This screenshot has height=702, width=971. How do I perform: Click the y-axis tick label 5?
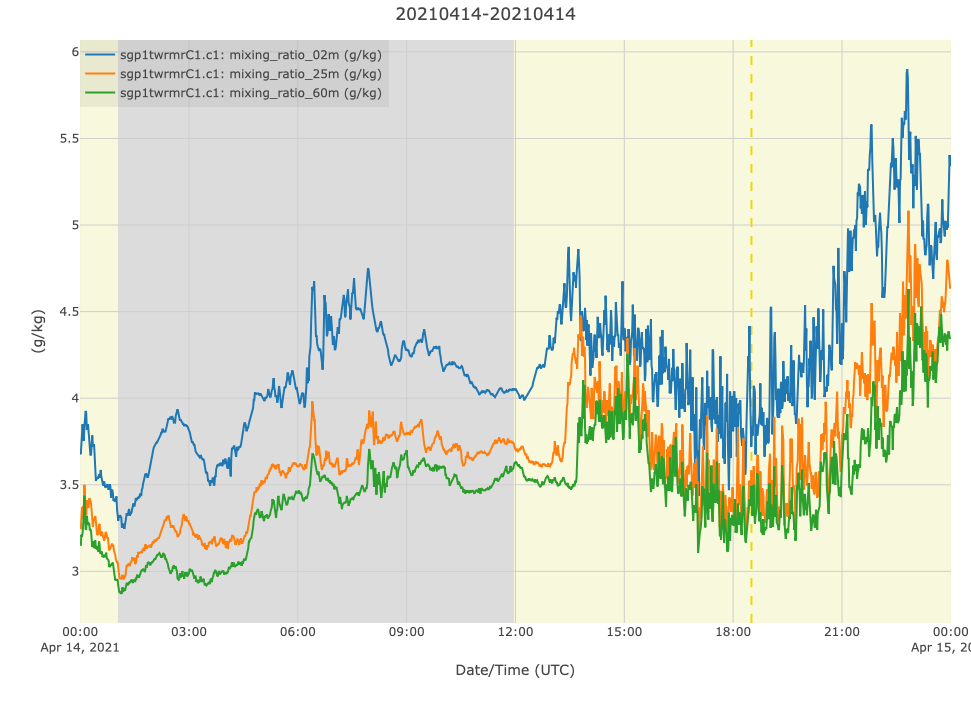tap(75, 225)
